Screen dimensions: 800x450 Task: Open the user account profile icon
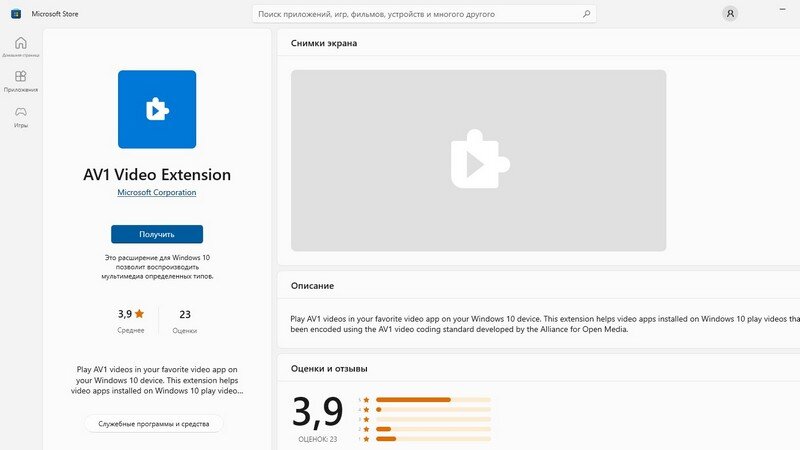[x=730, y=14]
